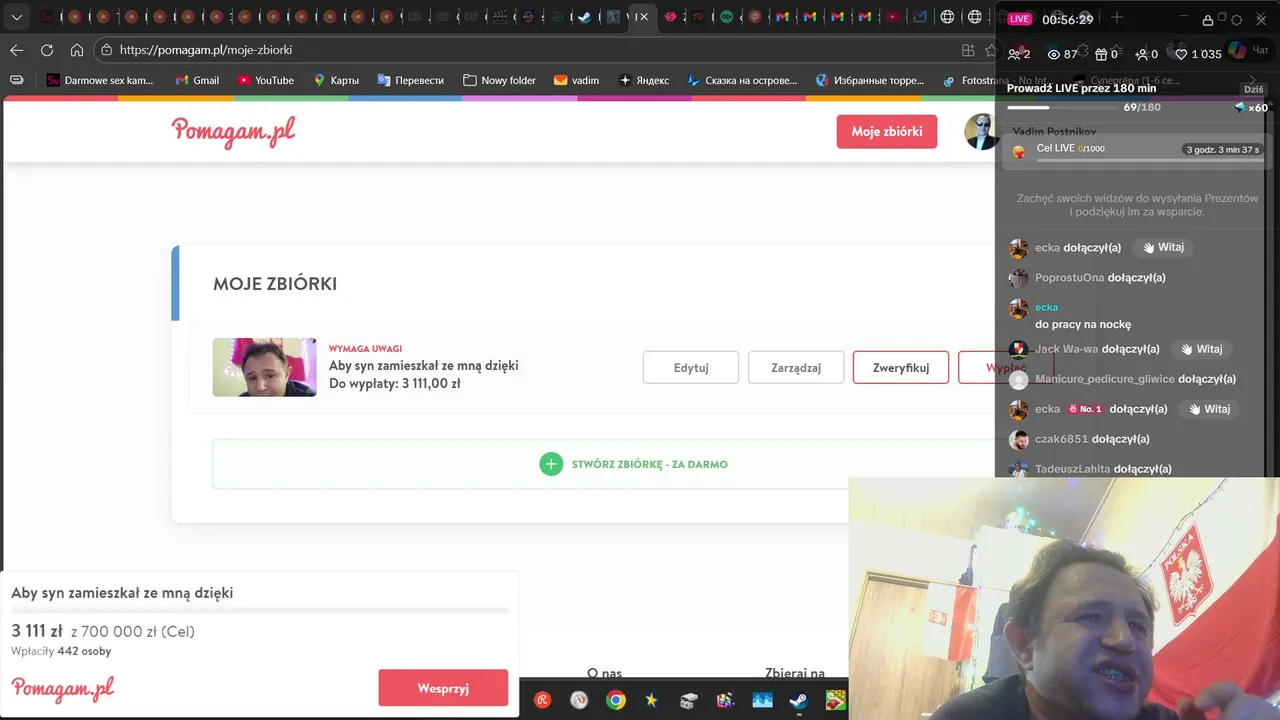
Task: Click Witaj next to first ecka join message
Action: 1163,247
